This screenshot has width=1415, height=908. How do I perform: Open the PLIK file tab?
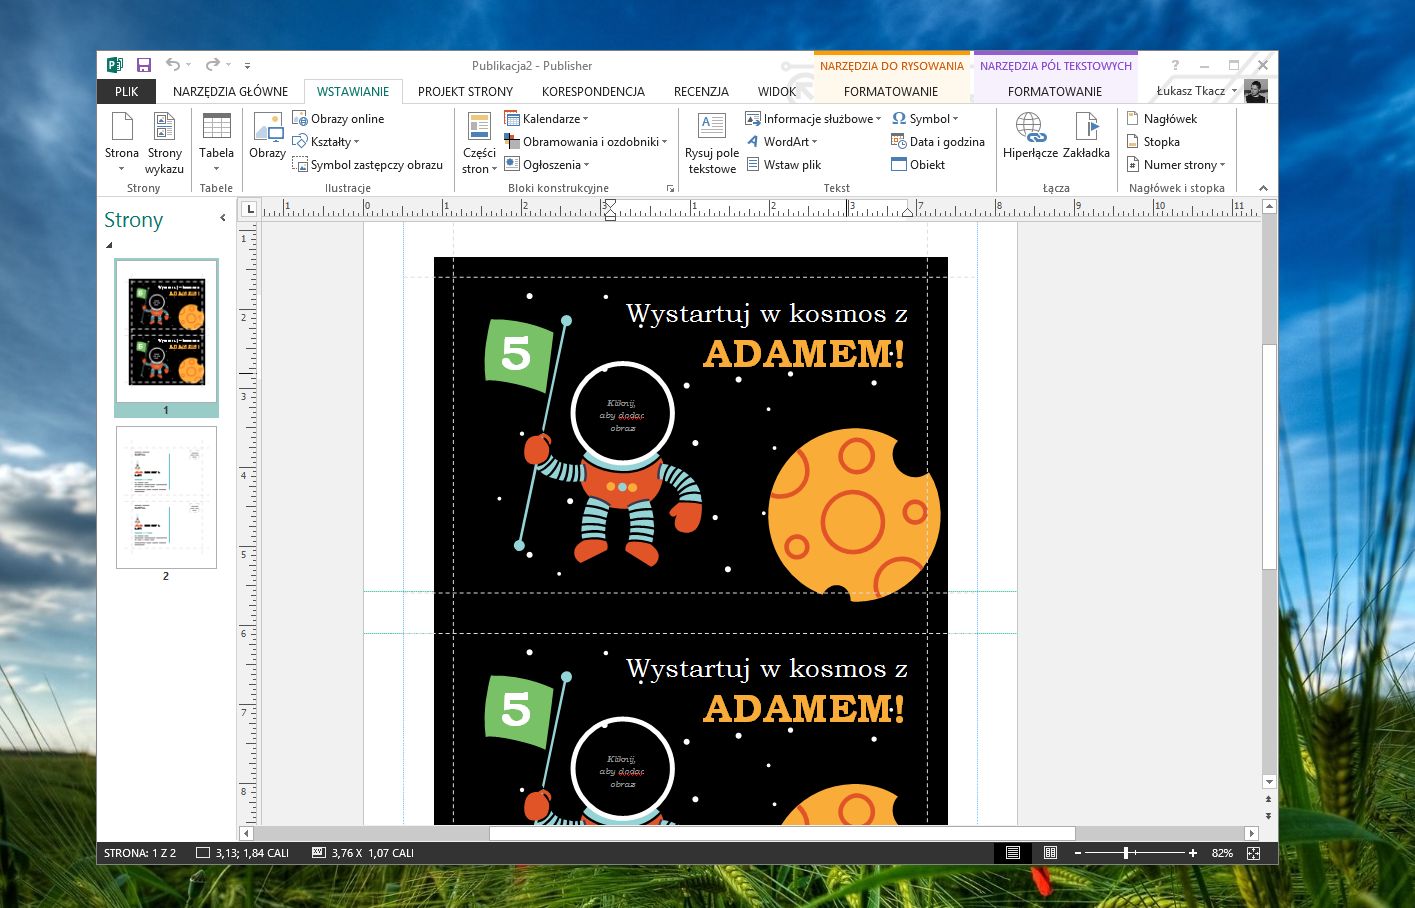pyautogui.click(x=127, y=91)
